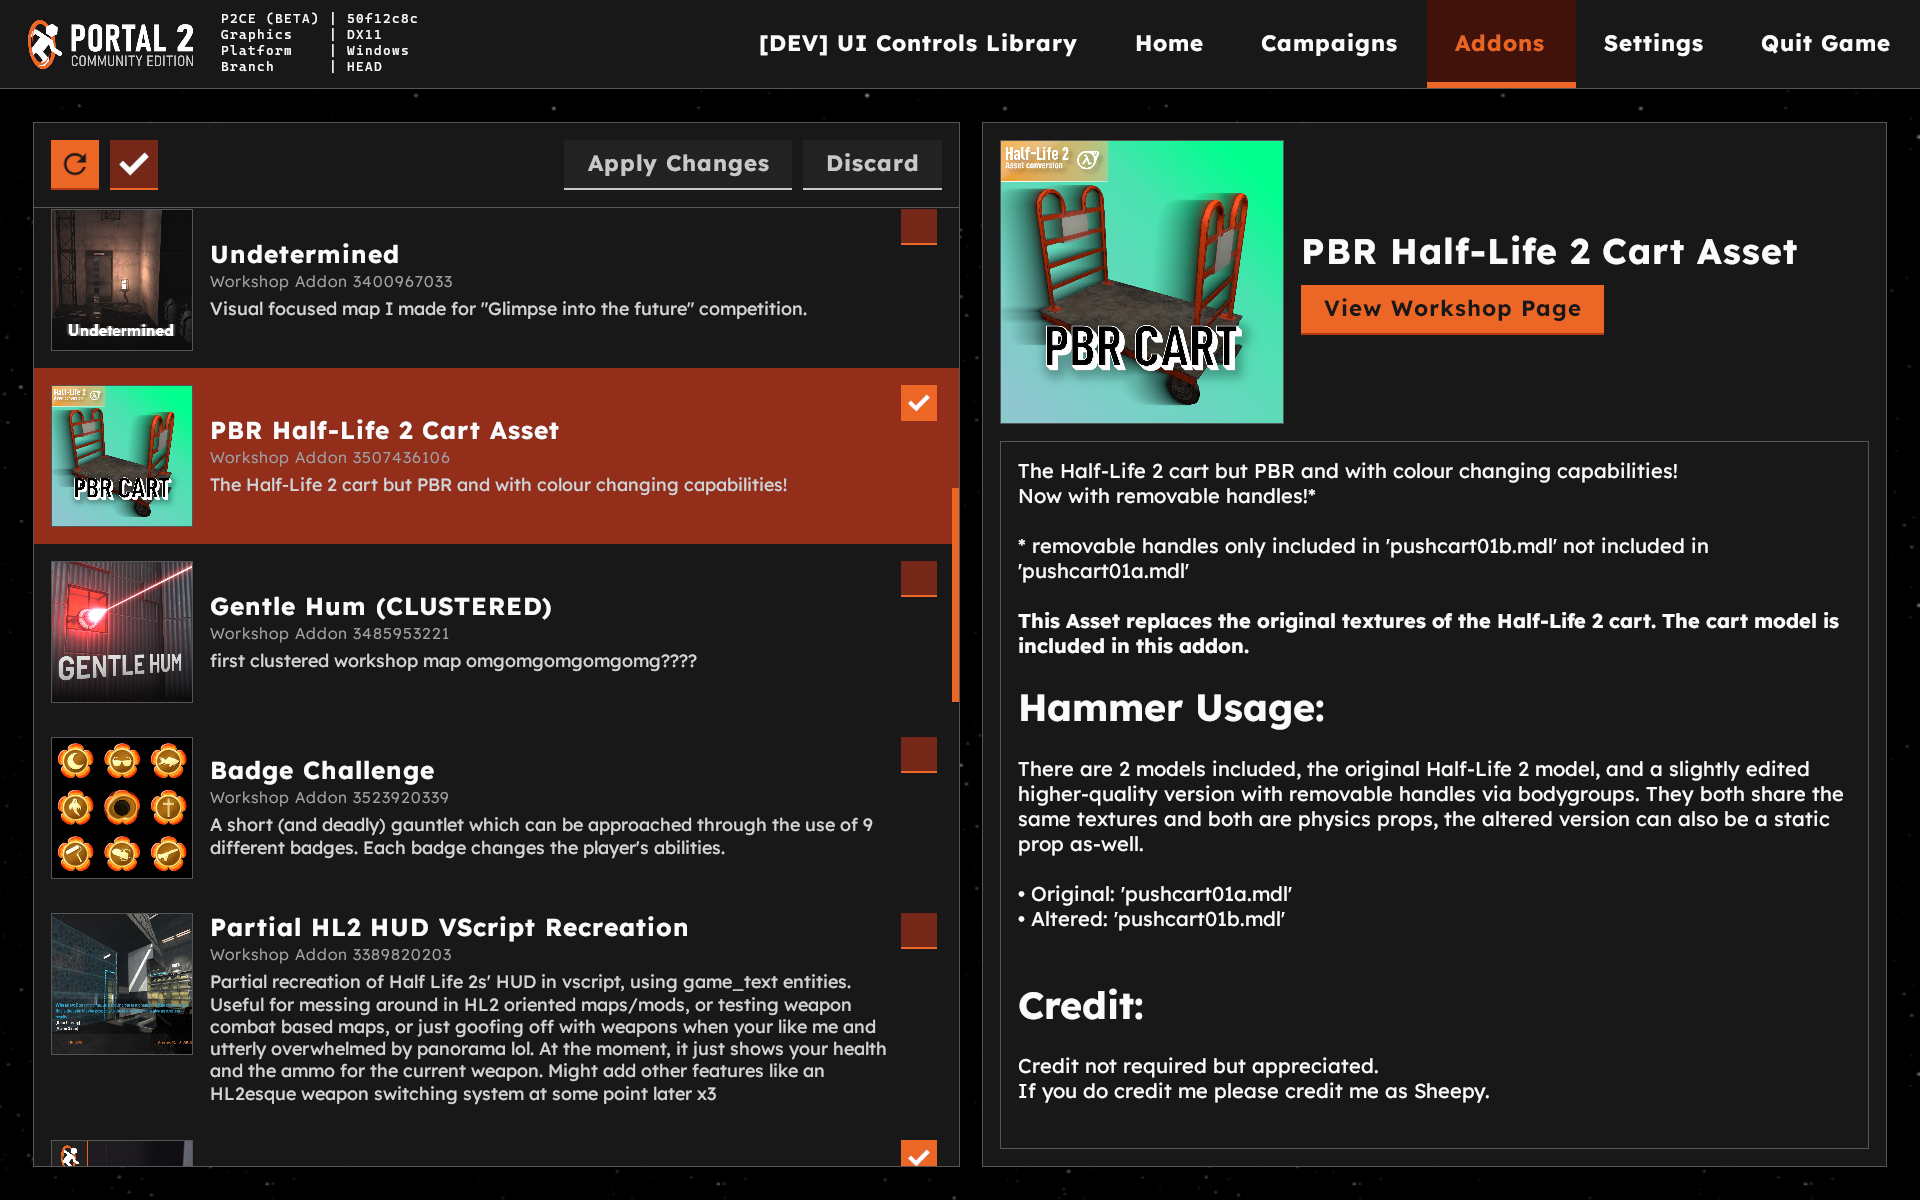Enable Partial HL2 HUD VScript Recreation
Screen dimensions: 1920x1200
point(918,931)
